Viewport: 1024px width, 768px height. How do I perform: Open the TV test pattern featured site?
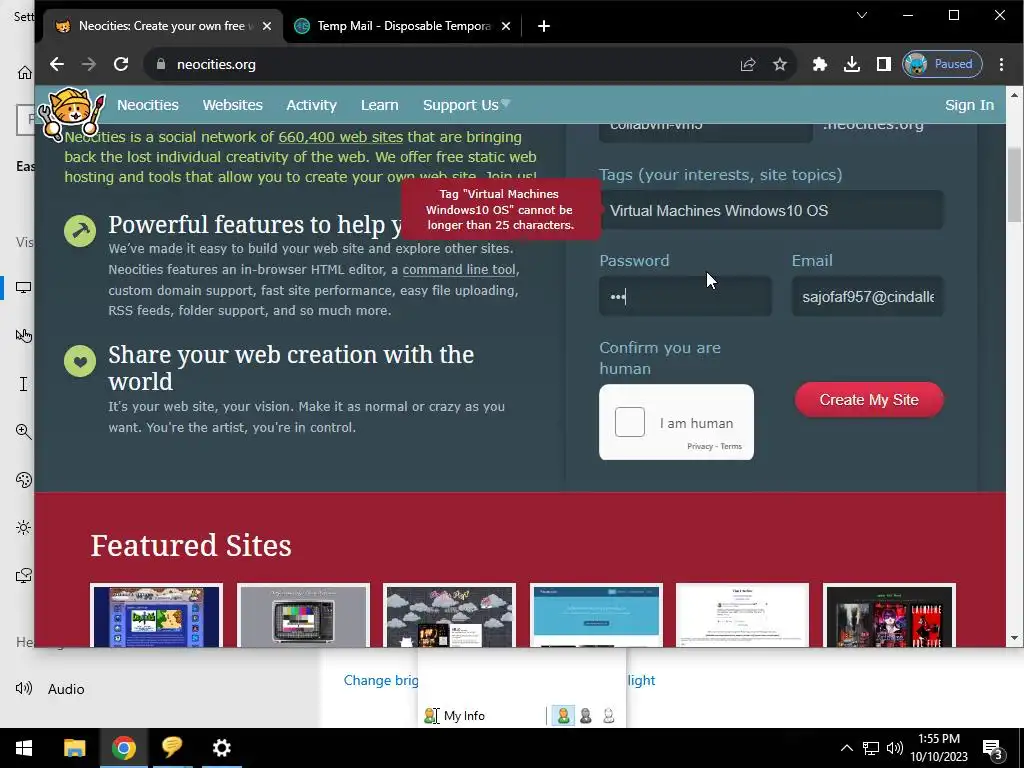point(303,615)
